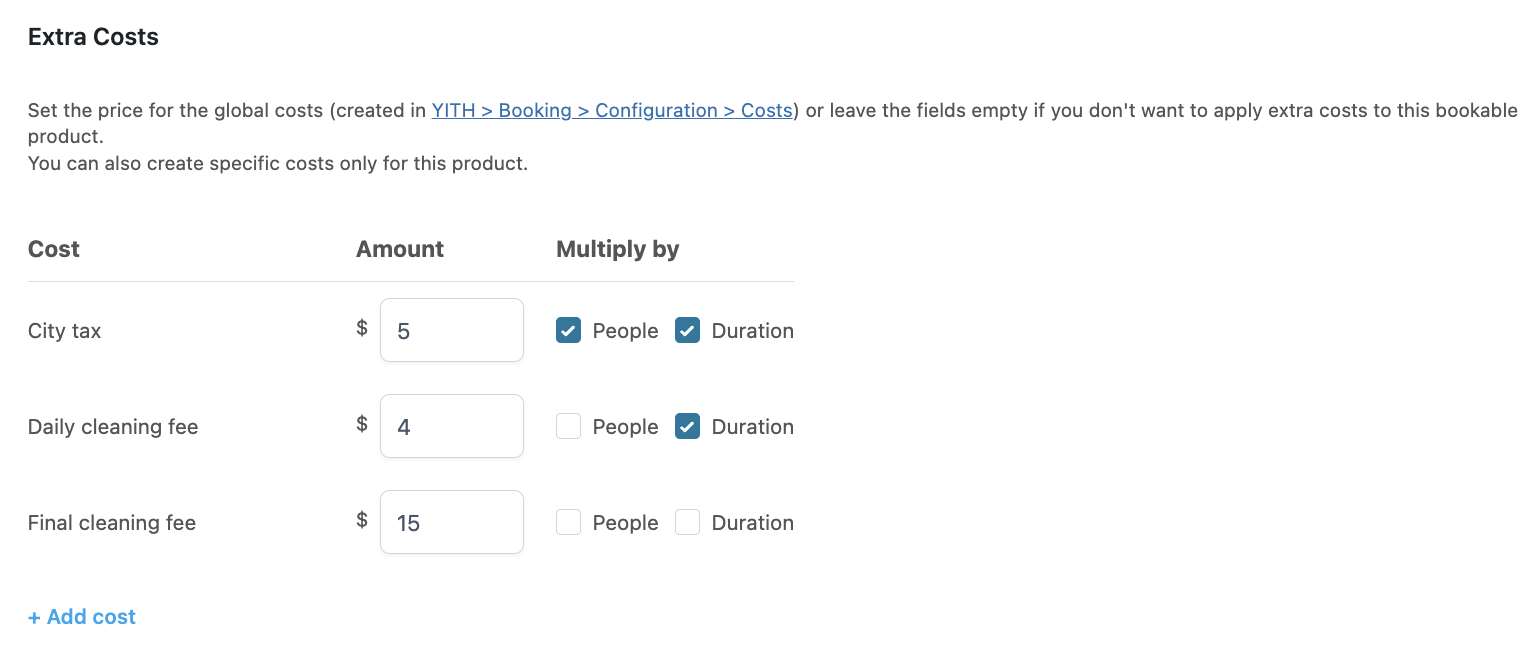Click the City tax amount field
The height and width of the screenshot is (652, 1534).
(452, 331)
